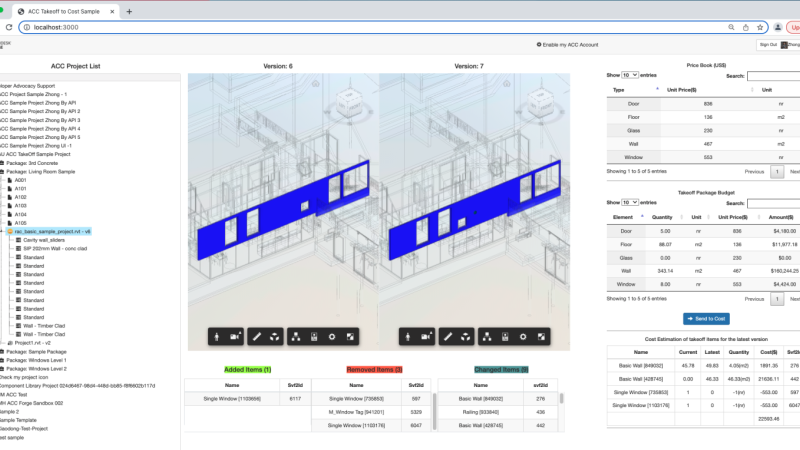This screenshot has height=450, width=800.
Task: Click the Home view icon in Version 7 viewer
Action: (507, 84)
